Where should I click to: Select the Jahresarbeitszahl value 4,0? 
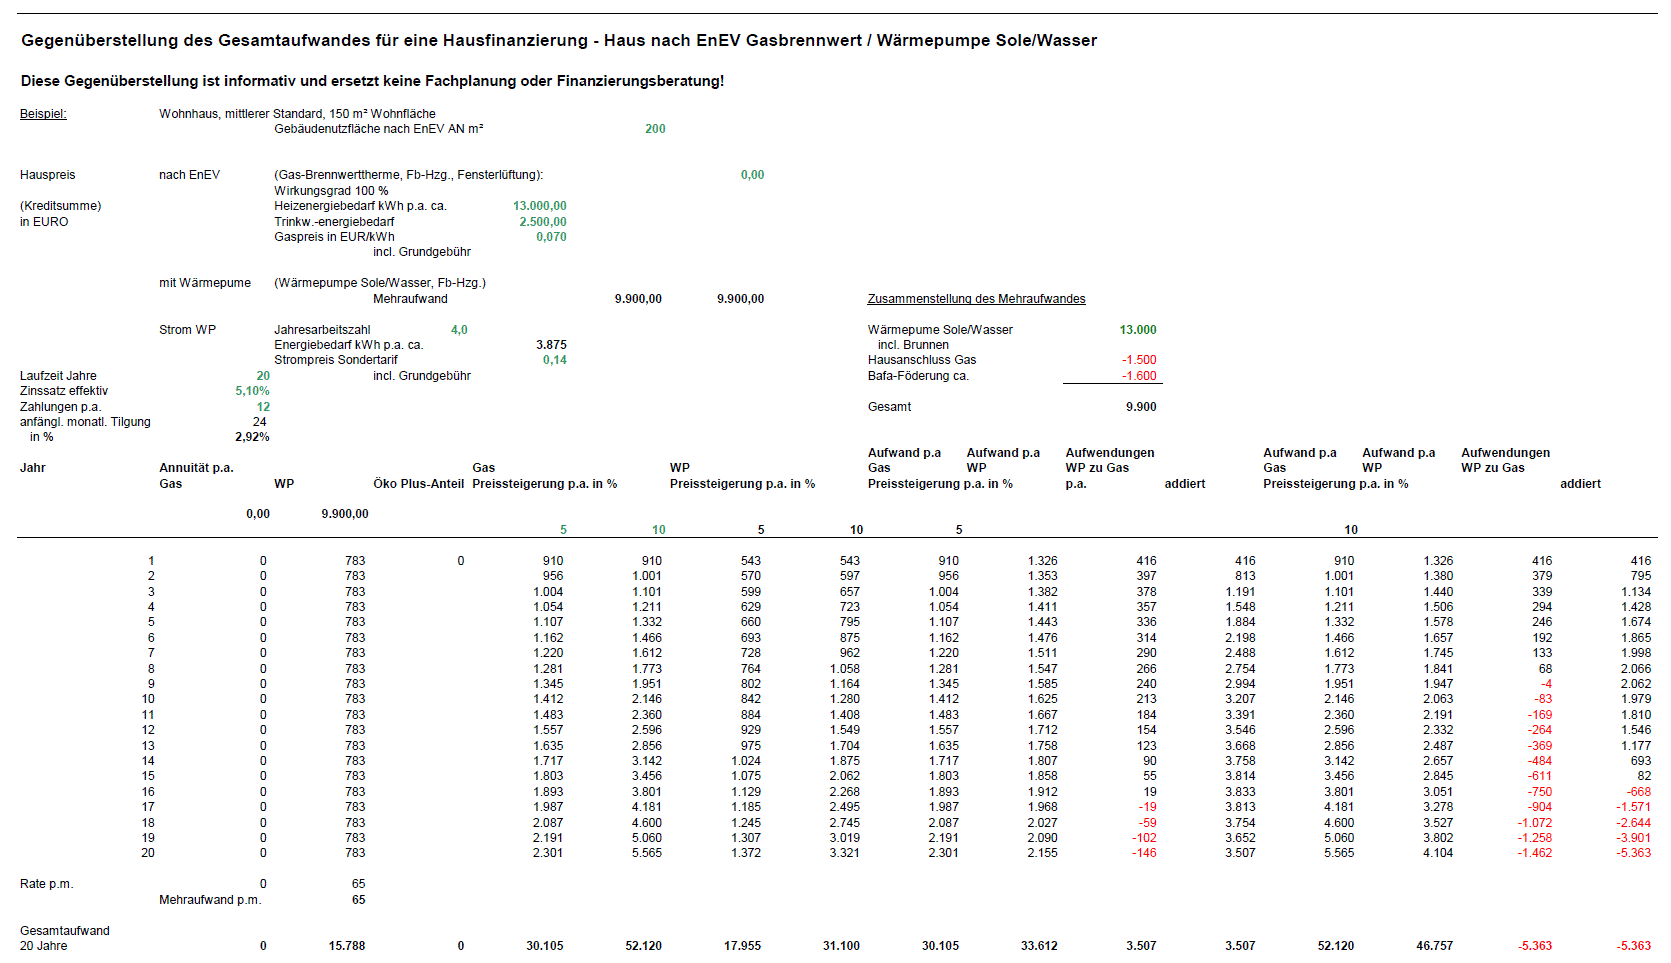462,329
